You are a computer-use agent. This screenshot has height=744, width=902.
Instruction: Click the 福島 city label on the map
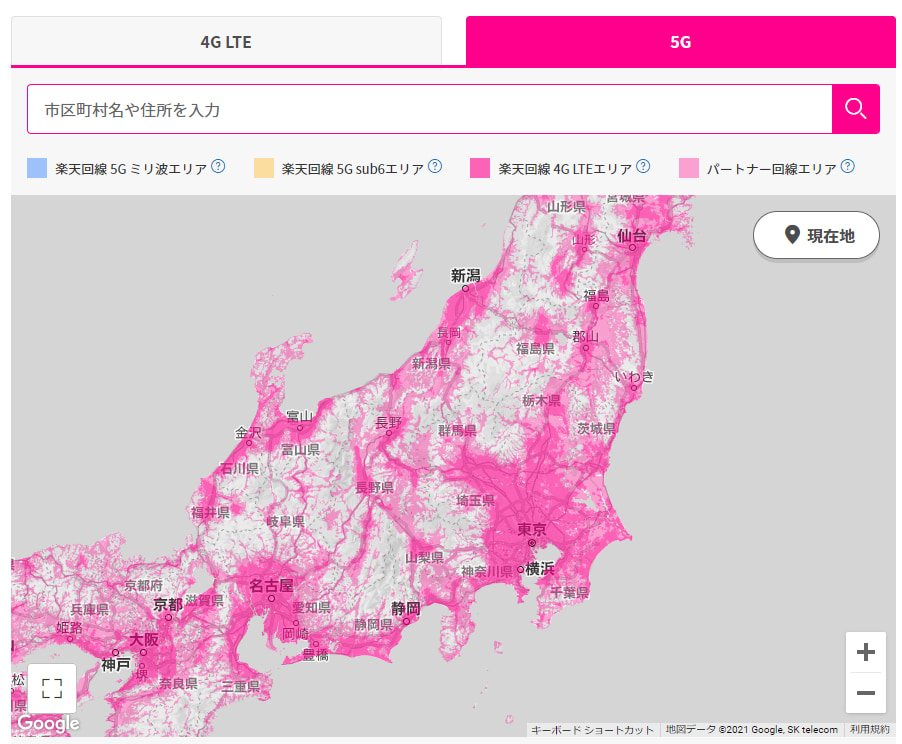click(597, 296)
